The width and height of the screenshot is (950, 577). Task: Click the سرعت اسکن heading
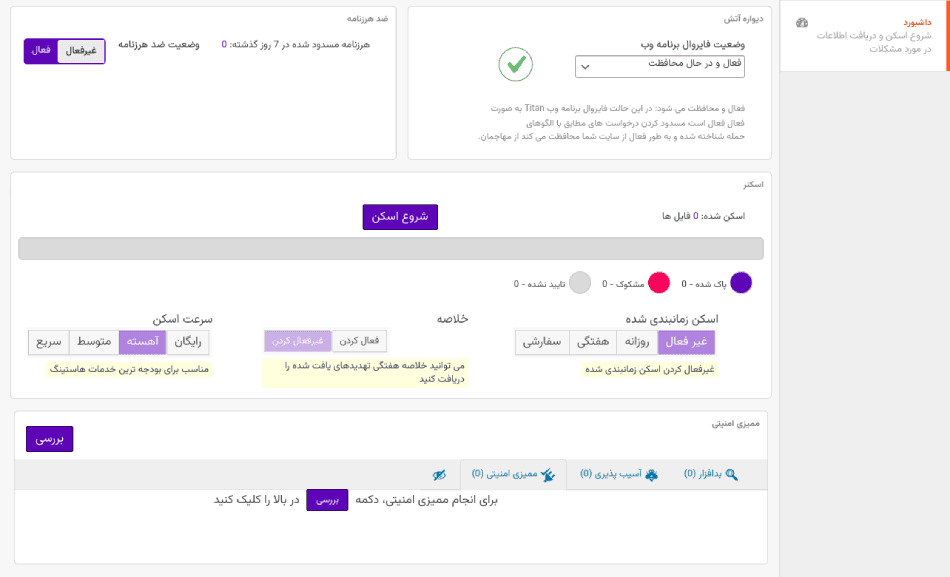tap(182, 319)
